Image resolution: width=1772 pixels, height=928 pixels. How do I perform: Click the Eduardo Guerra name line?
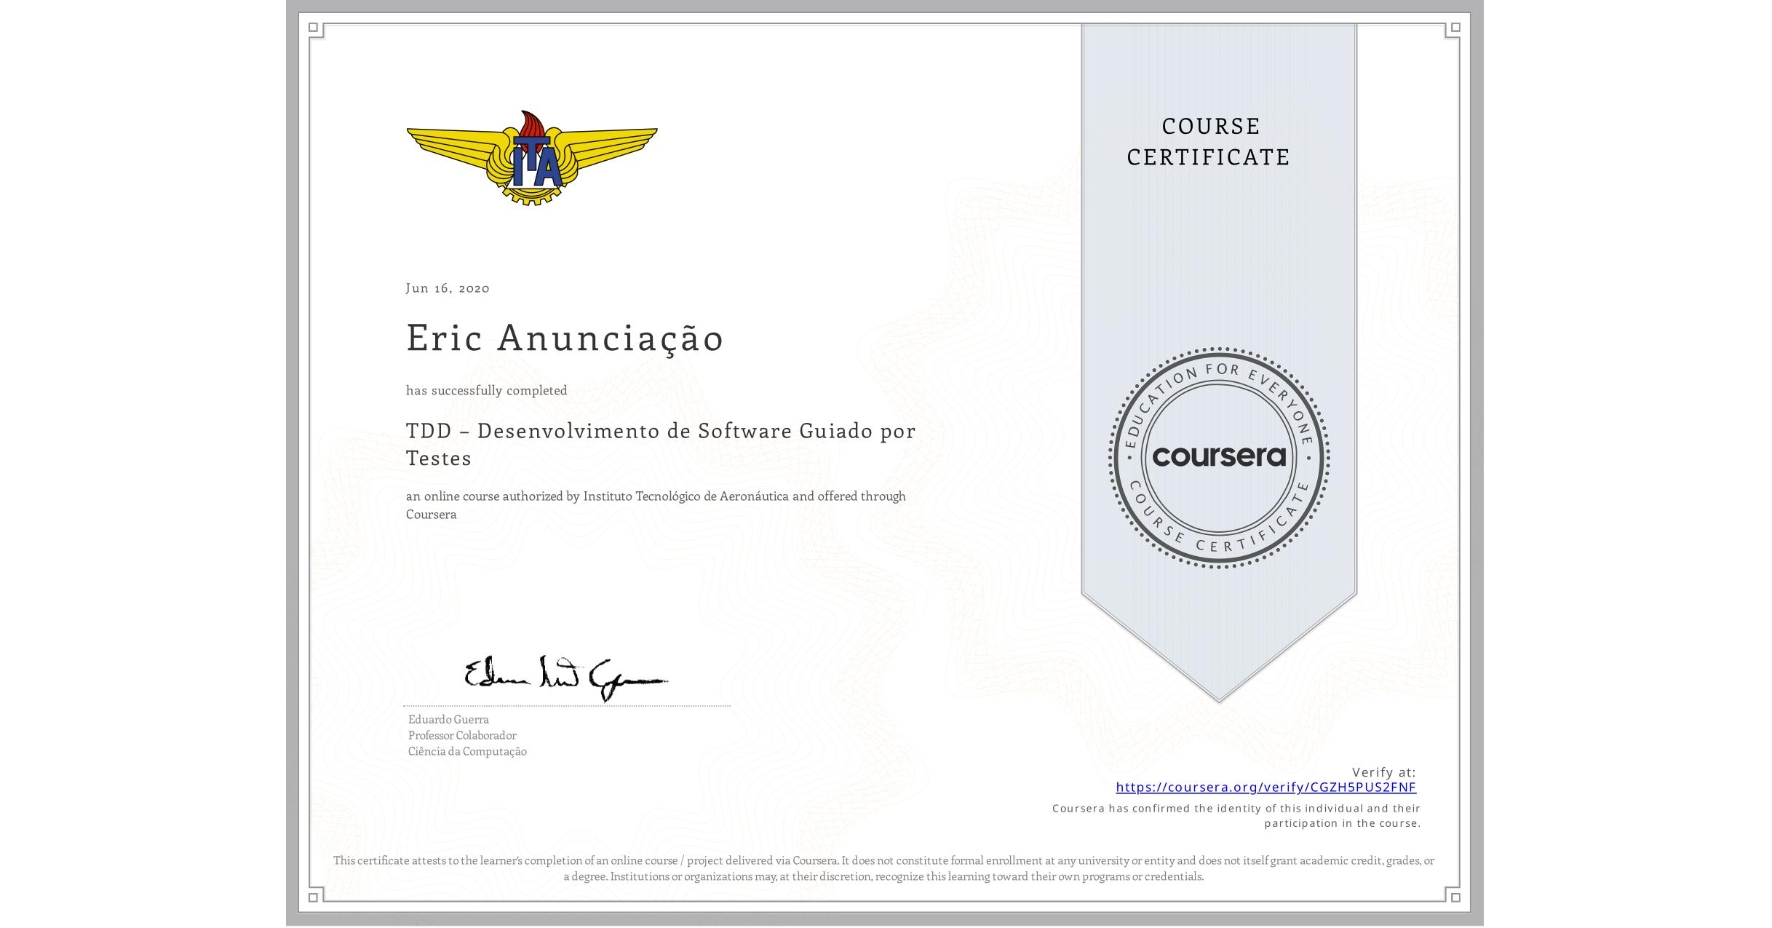[448, 719]
